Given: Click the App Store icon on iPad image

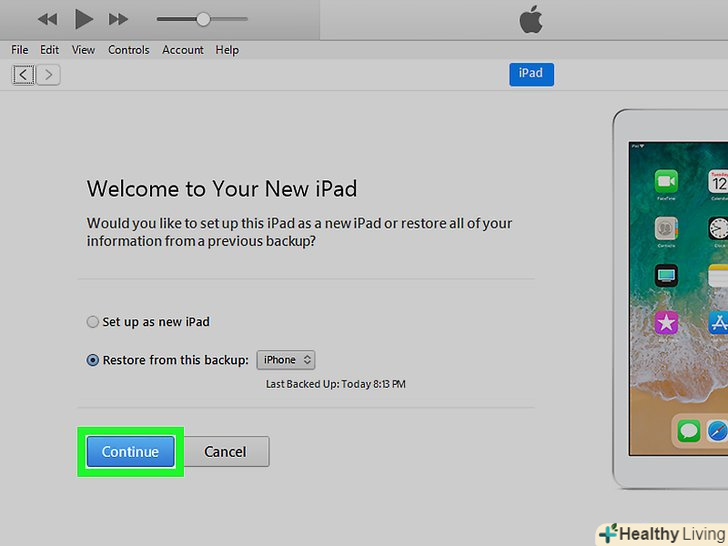Looking at the screenshot, I should (x=718, y=322).
